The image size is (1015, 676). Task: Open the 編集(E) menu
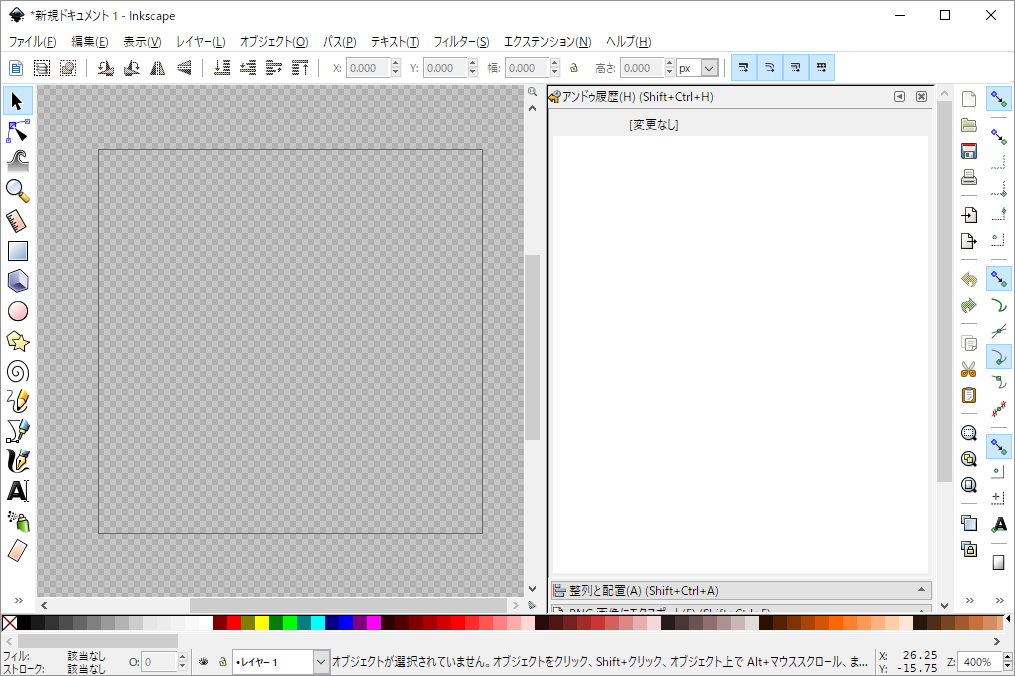pyautogui.click(x=89, y=41)
